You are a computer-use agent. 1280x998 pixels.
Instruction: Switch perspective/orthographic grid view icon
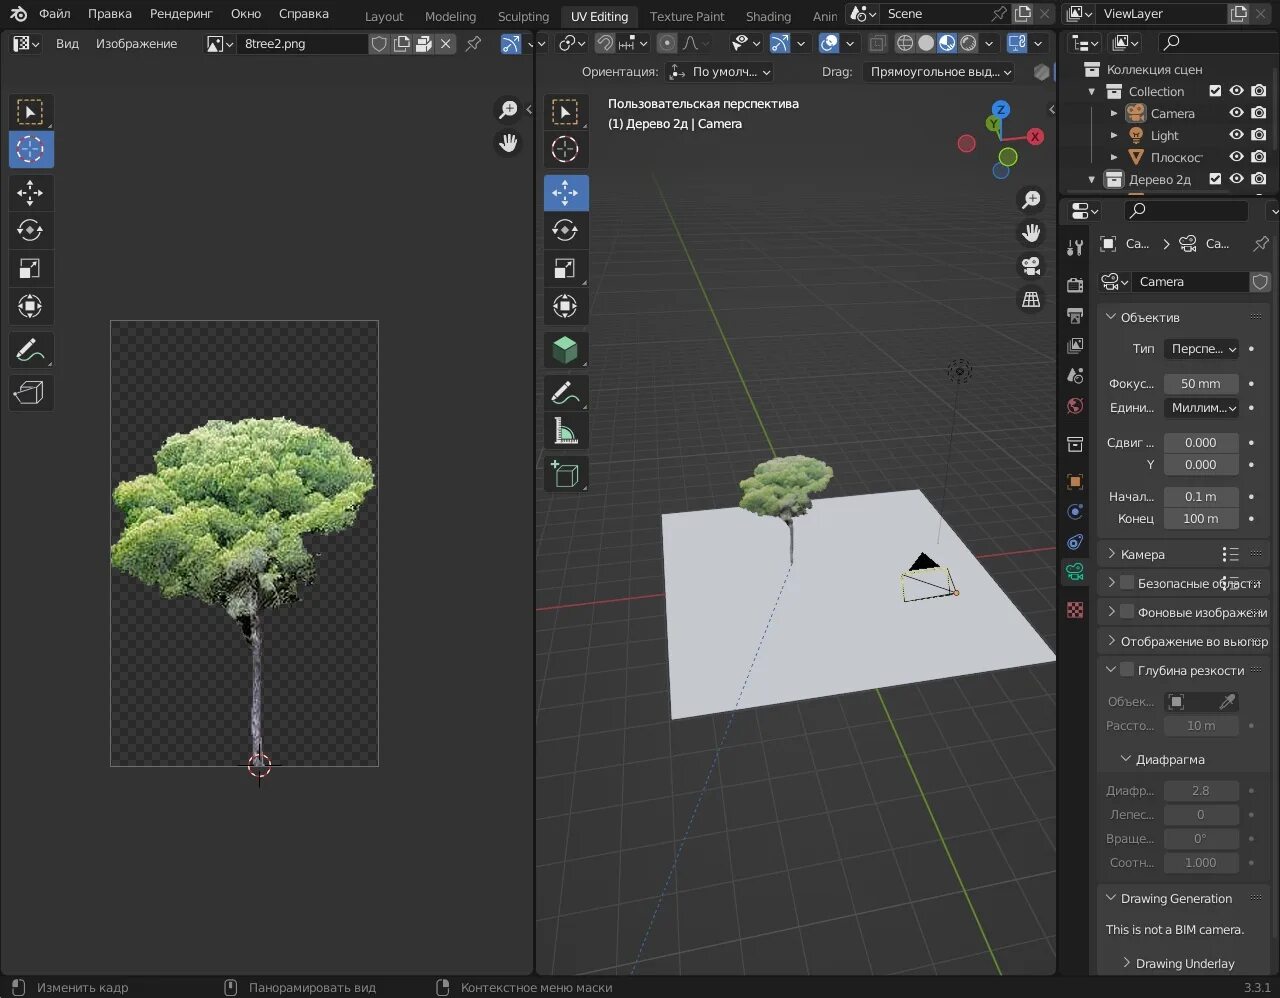tap(1031, 300)
